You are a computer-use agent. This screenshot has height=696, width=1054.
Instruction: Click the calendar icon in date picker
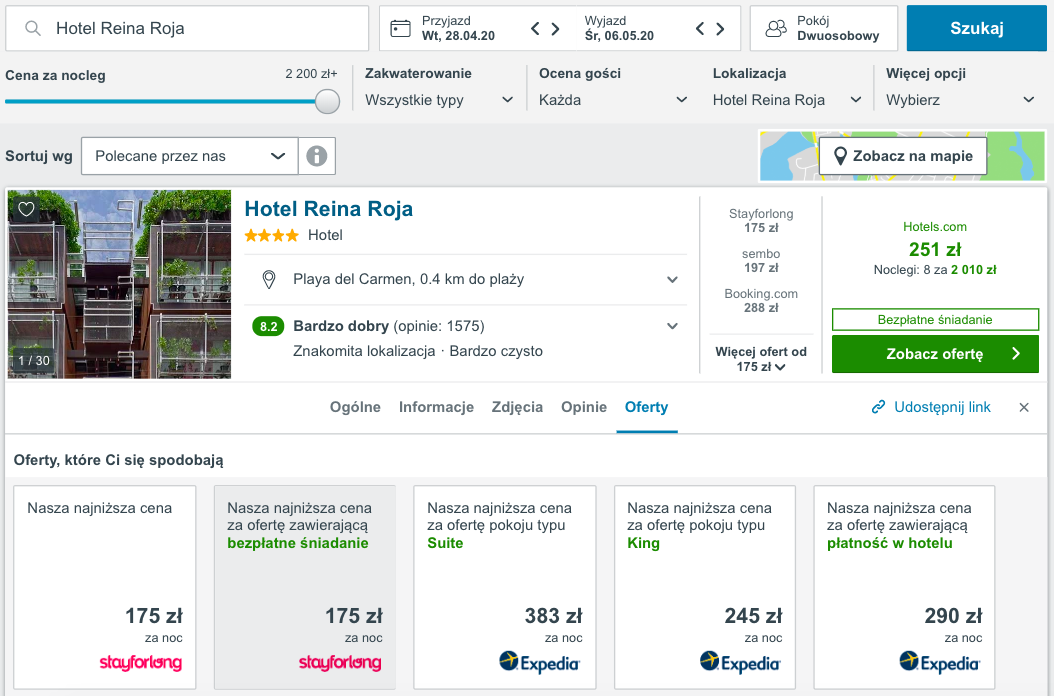coord(400,28)
